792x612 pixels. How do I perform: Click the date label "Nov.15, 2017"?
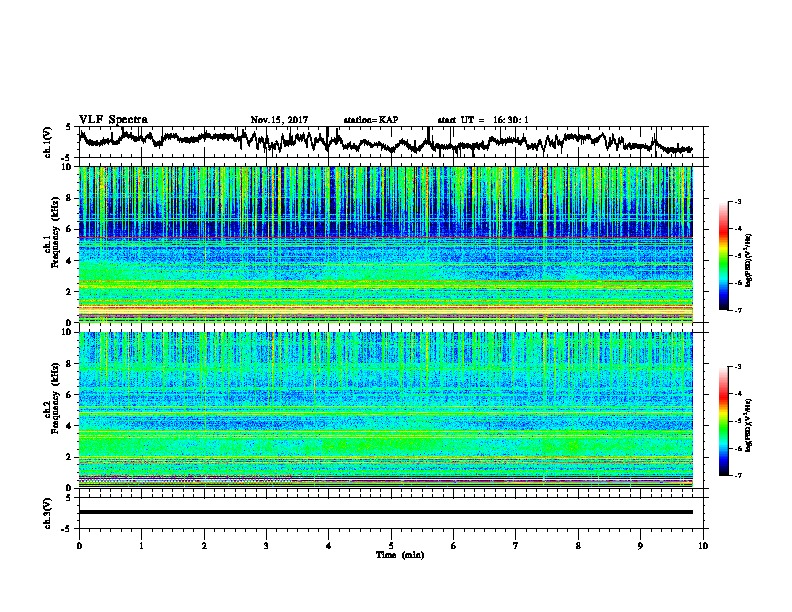pyautogui.click(x=279, y=120)
